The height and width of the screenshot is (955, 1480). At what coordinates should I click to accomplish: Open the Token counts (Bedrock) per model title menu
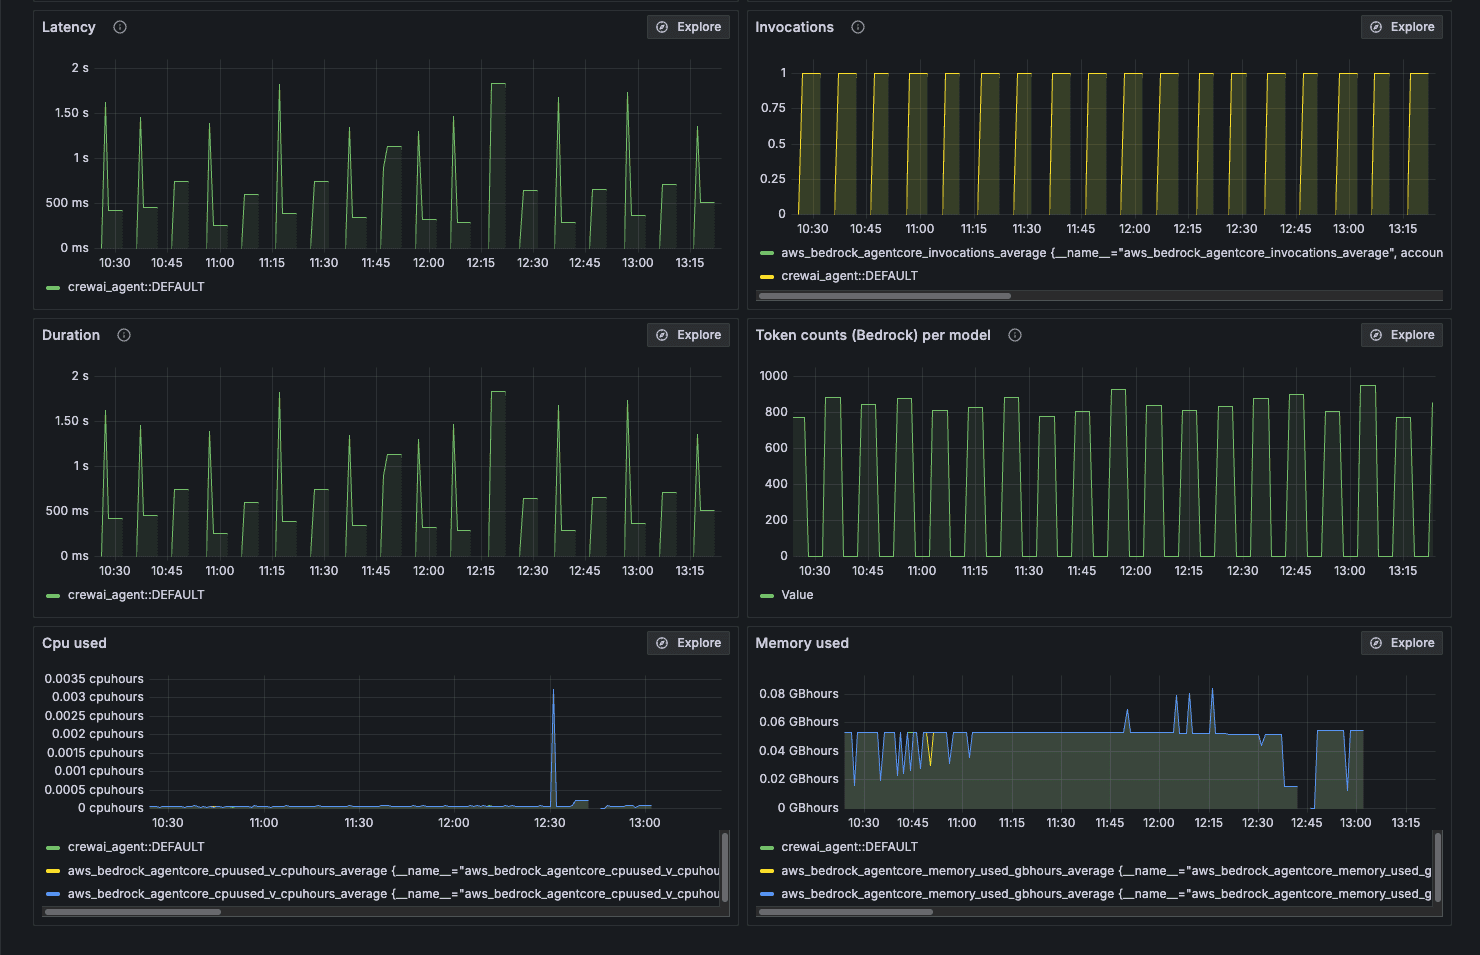(x=873, y=335)
